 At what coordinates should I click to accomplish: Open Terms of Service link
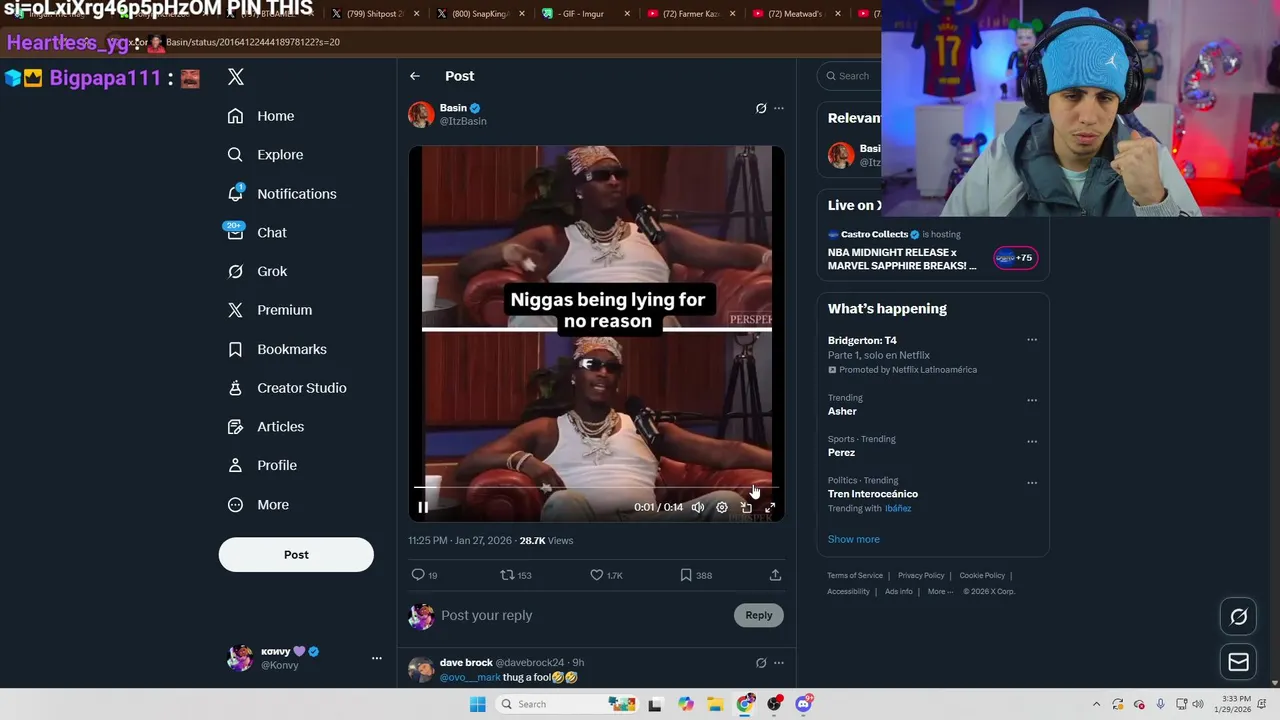[855, 575]
